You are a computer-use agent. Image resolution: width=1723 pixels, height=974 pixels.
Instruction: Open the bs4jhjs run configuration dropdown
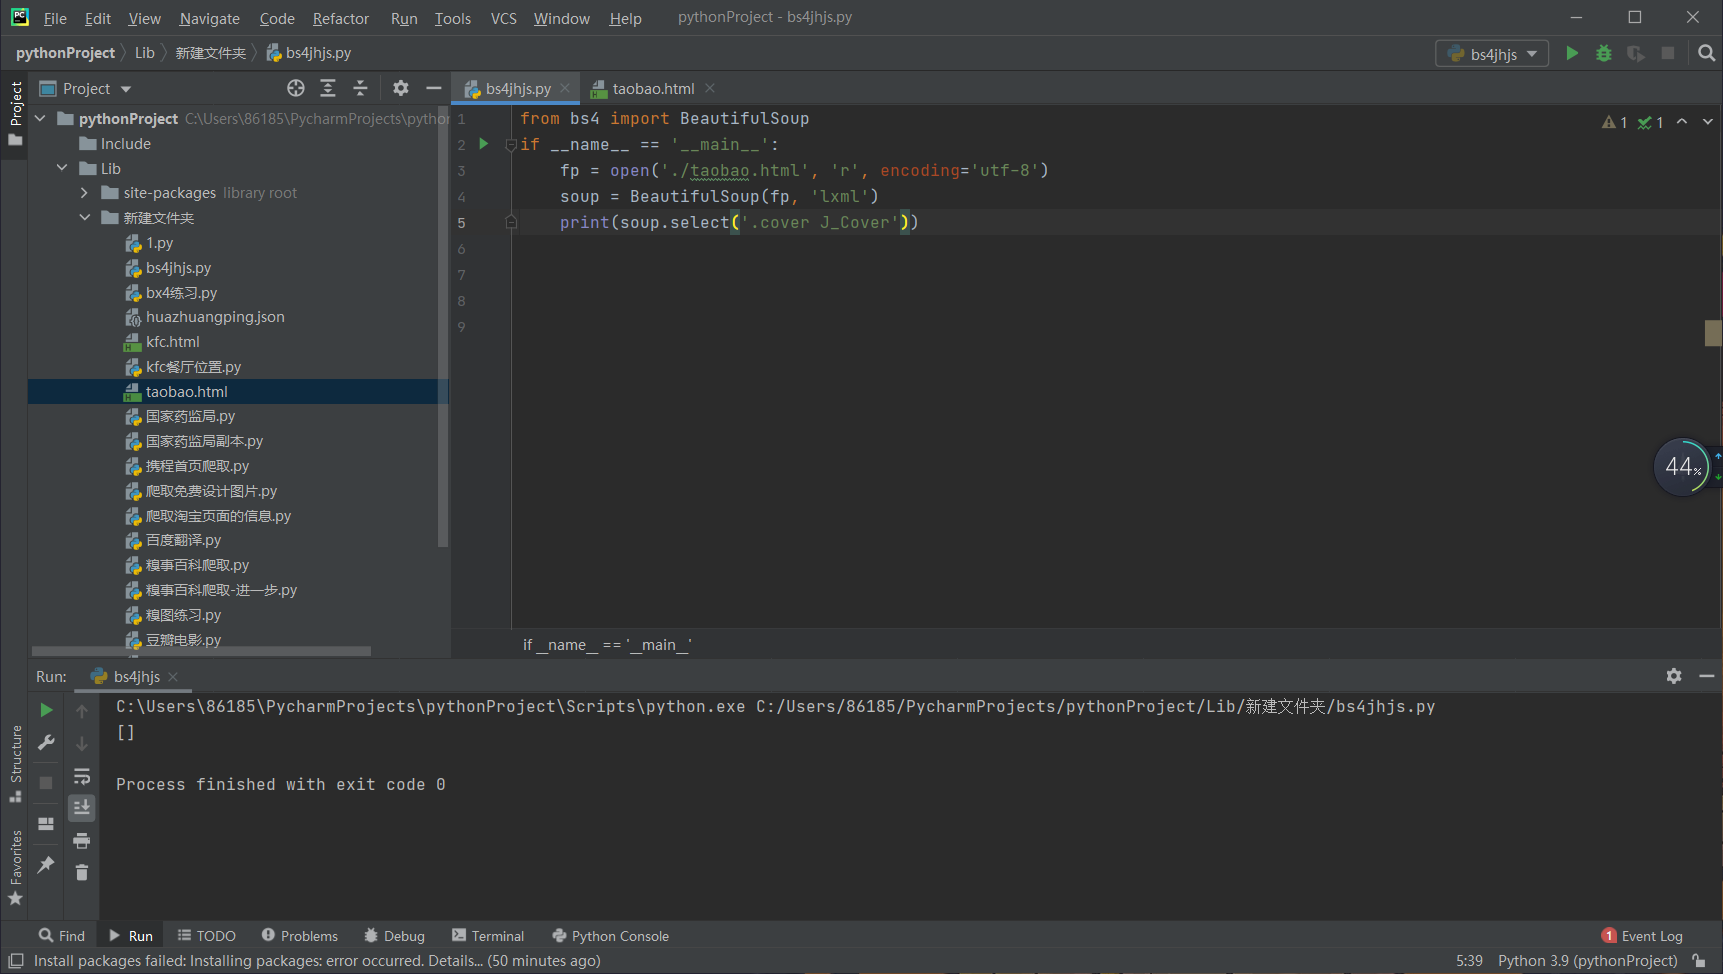tap(1492, 53)
